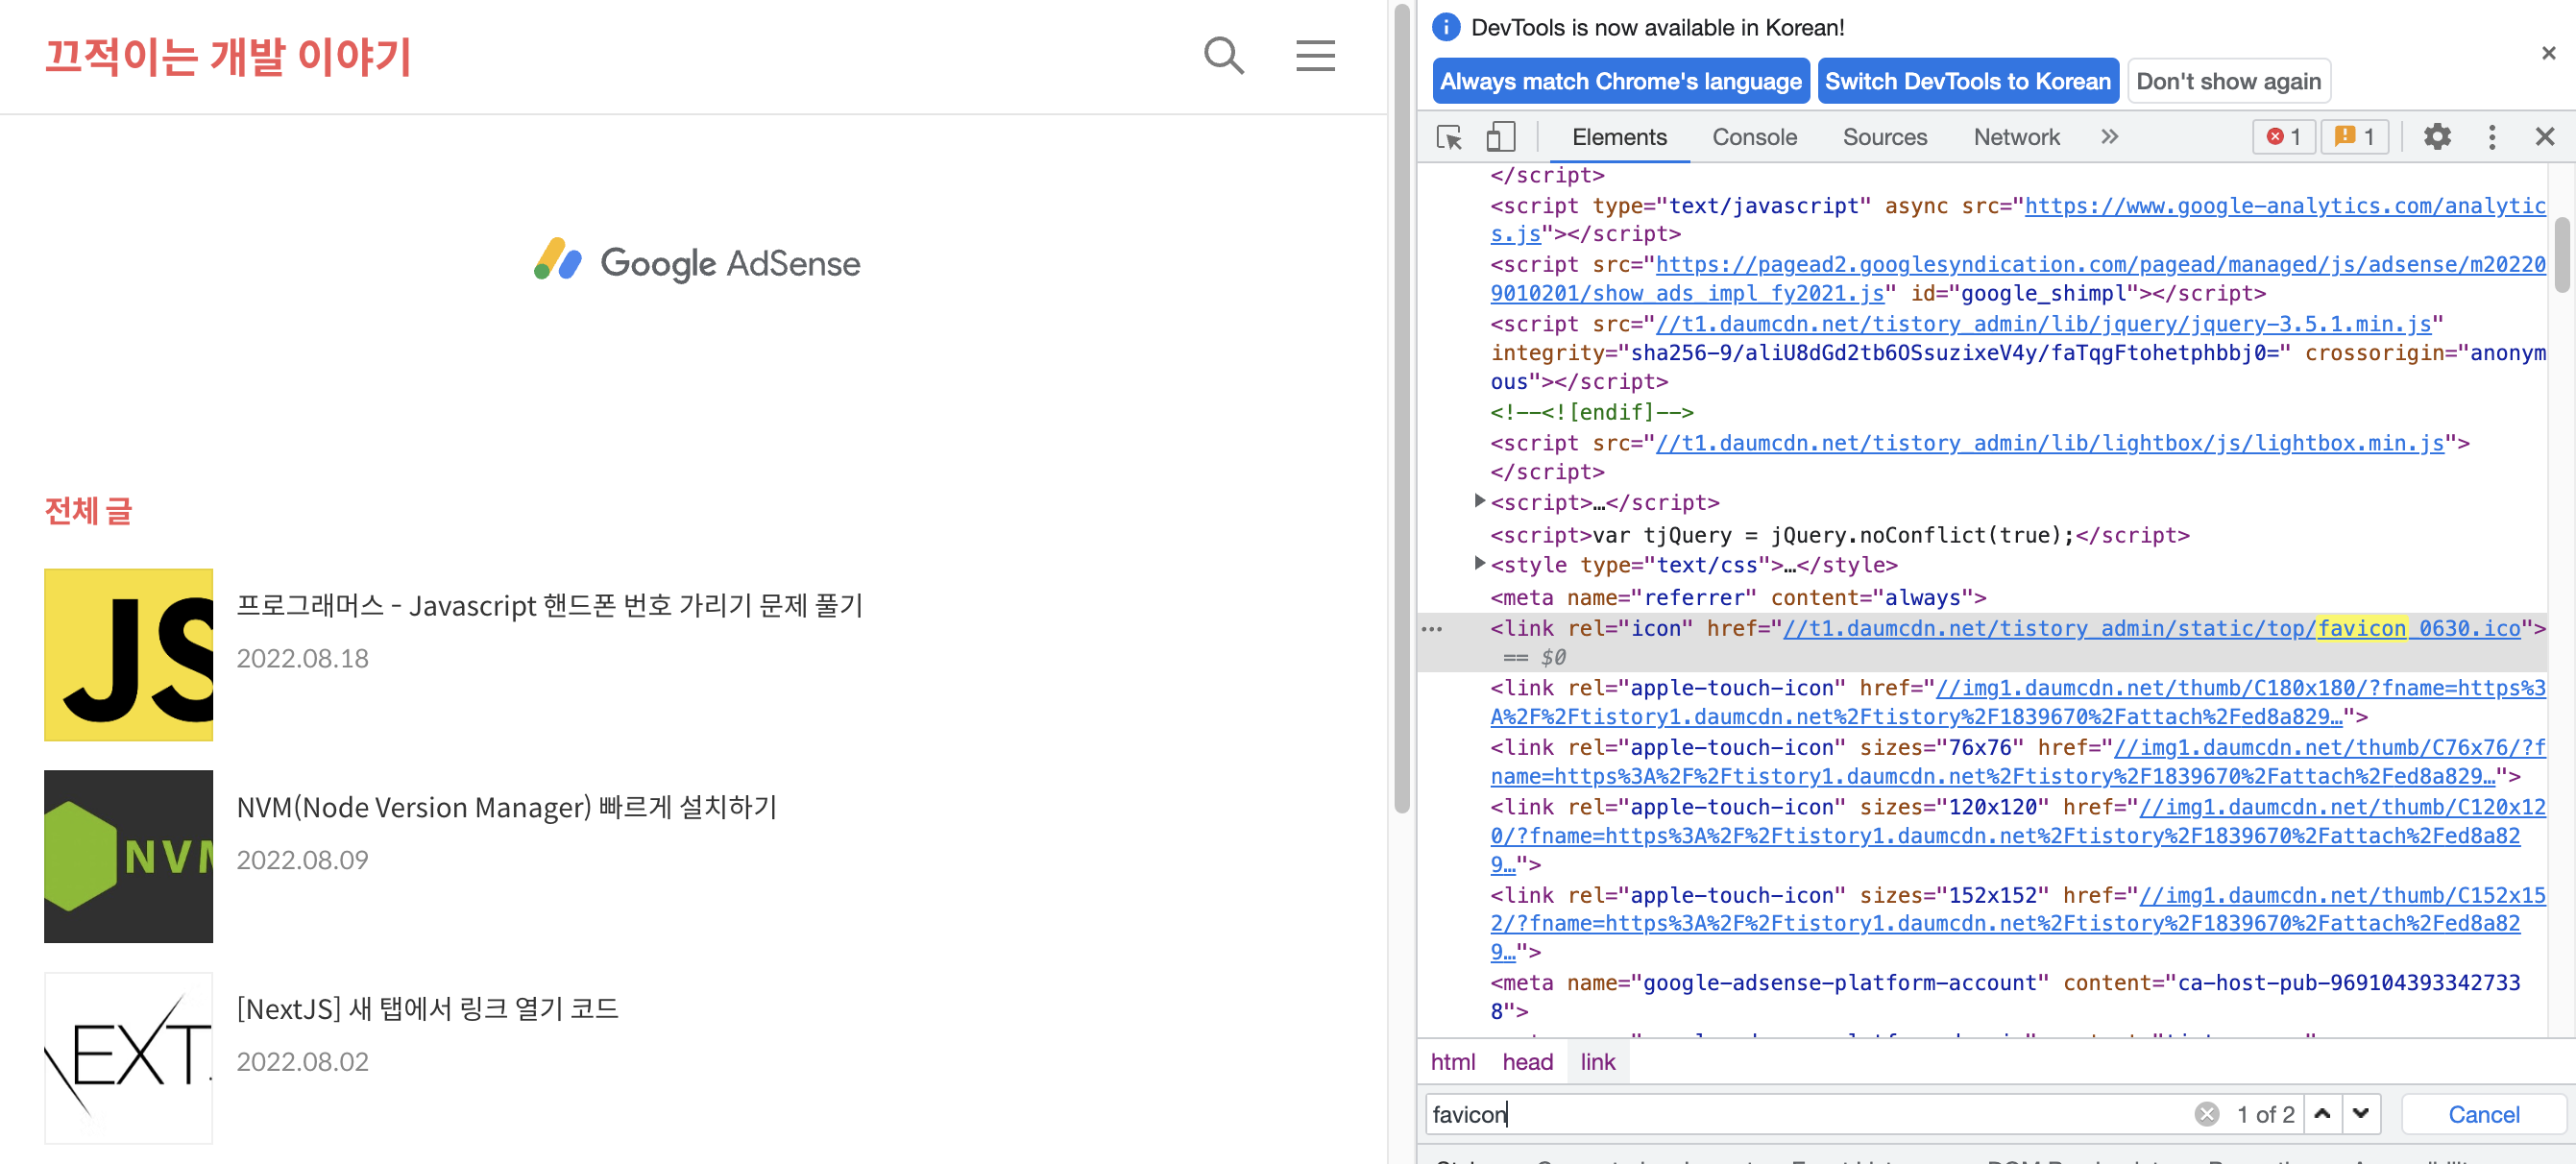The width and height of the screenshot is (2576, 1164).
Task: Go to next search result arrow
Action: click(x=2361, y=1114)
